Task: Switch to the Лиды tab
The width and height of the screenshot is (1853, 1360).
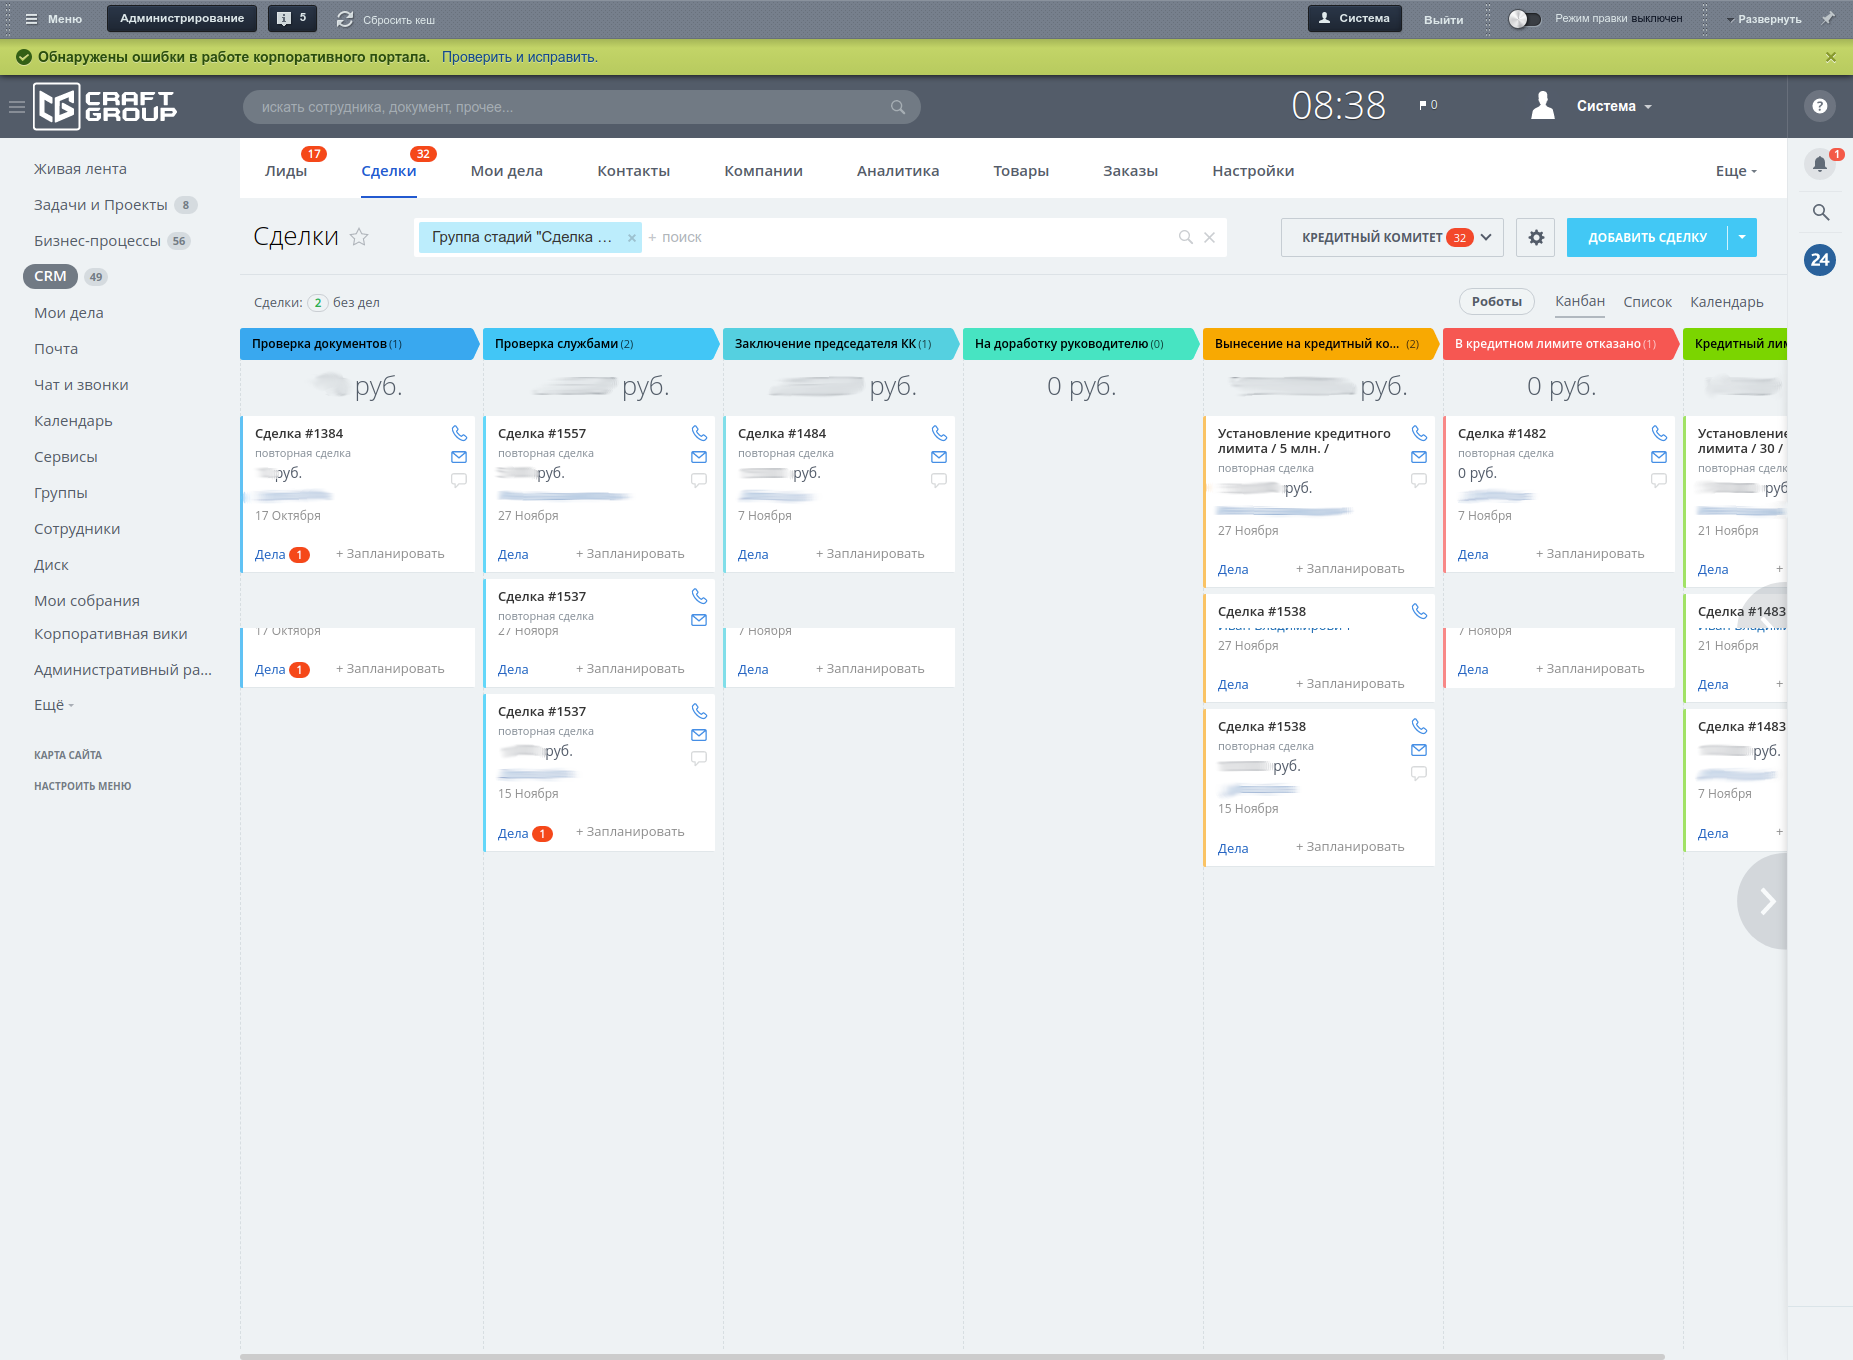Action: click(x=286, y=171)
